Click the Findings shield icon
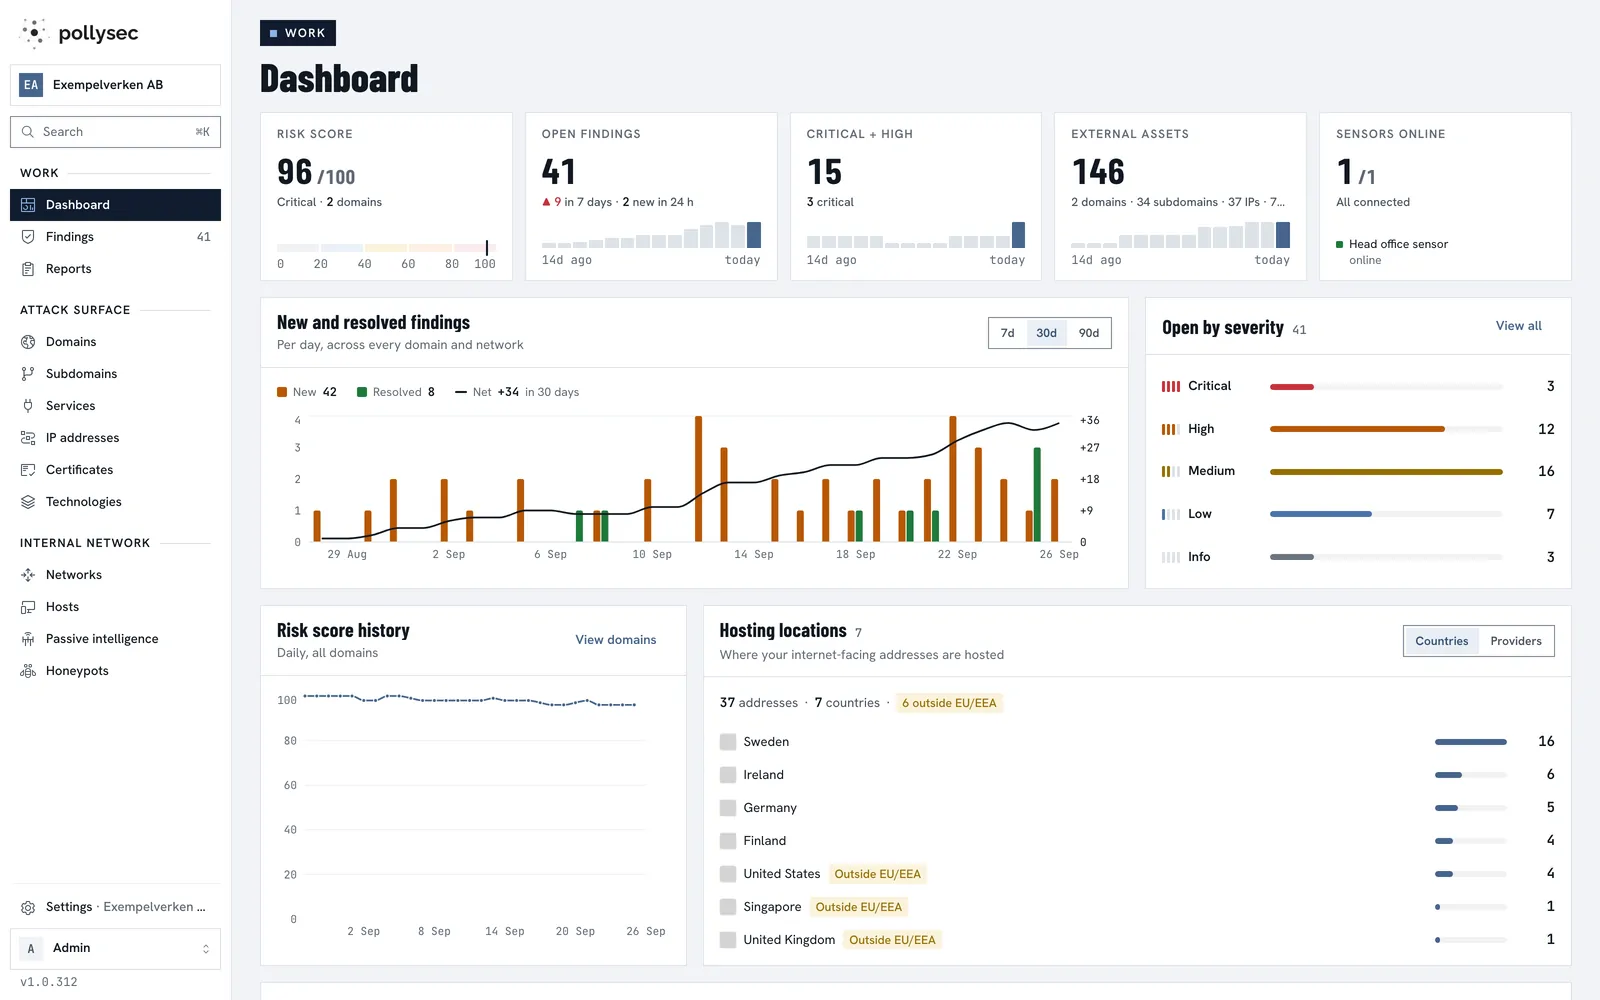Image resolution: width=1600 pixels, height=1000 pixels. tap(28, 237)
